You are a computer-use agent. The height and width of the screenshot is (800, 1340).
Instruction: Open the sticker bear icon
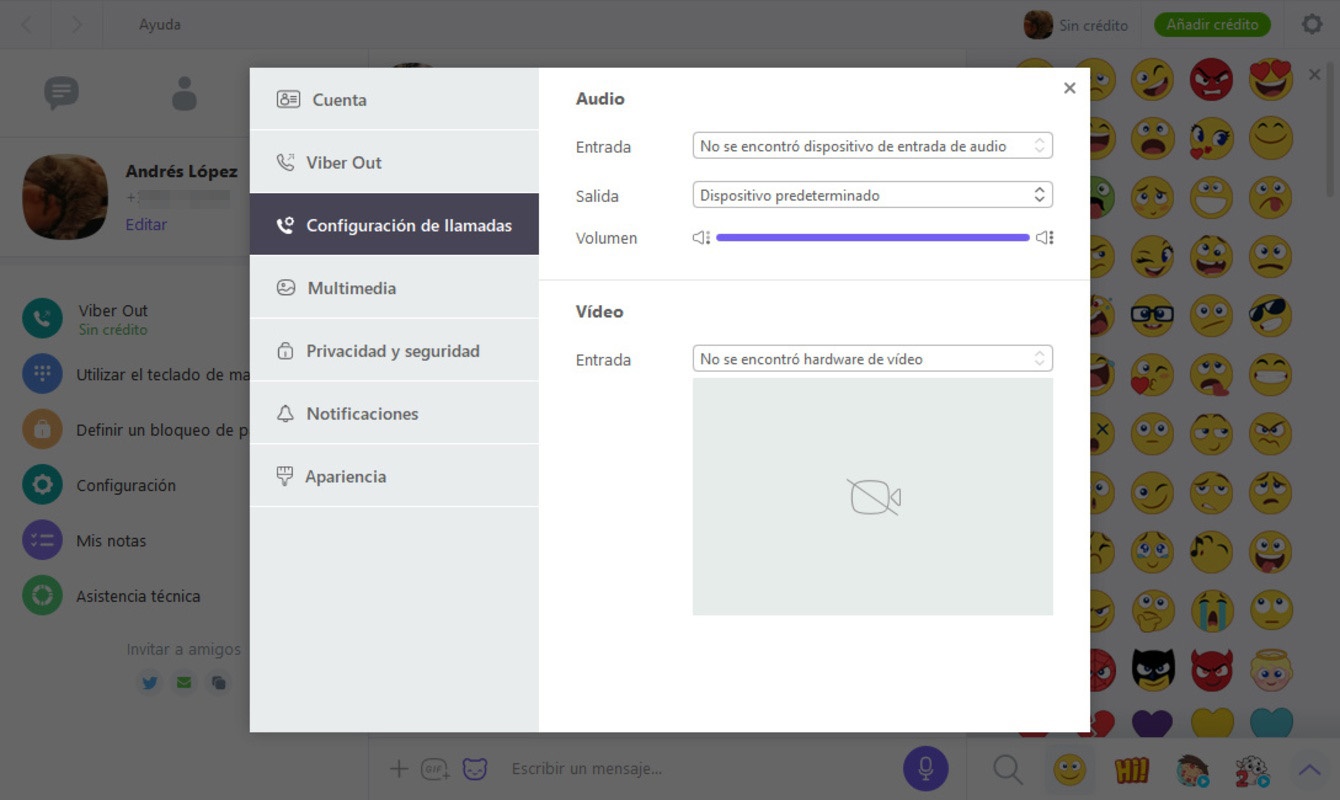[475, 769]
